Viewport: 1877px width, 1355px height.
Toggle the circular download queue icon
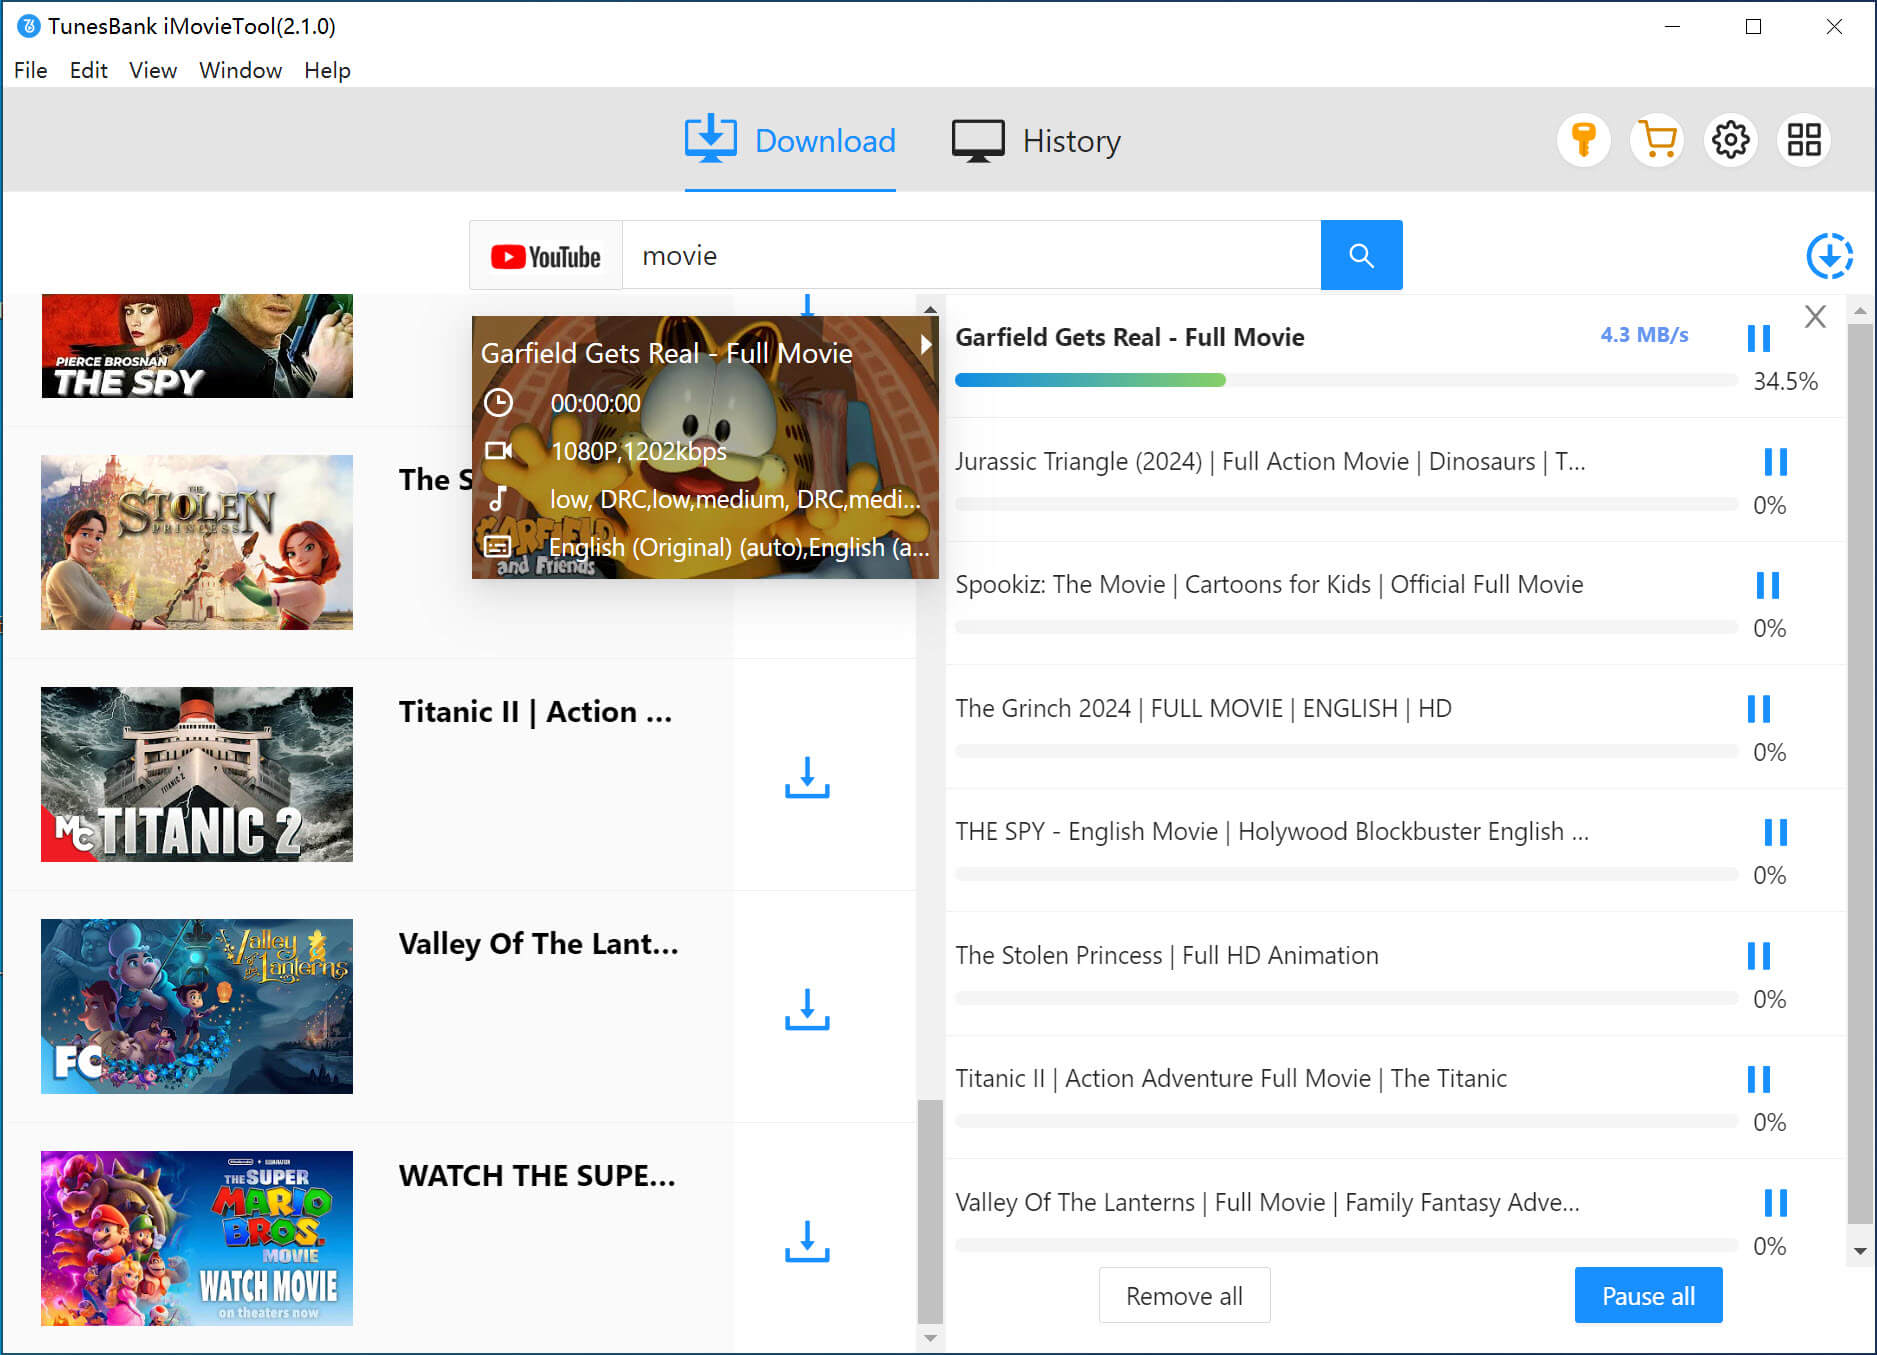coord(1829,256)
